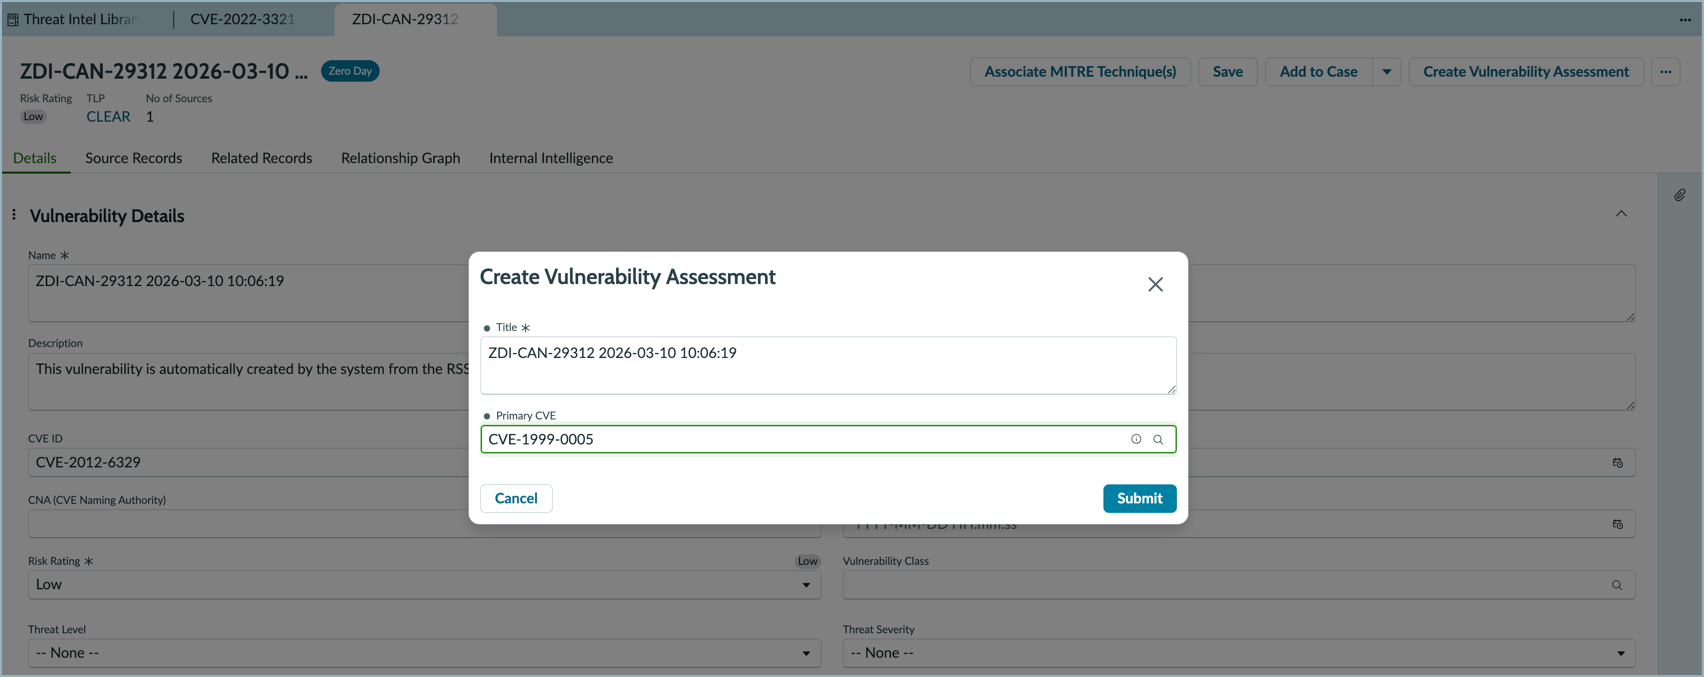The width and height of the screenshot is (1704, 677).
Task: Click the Low risk rating badge in header
Action: click(x=33, y=117)
